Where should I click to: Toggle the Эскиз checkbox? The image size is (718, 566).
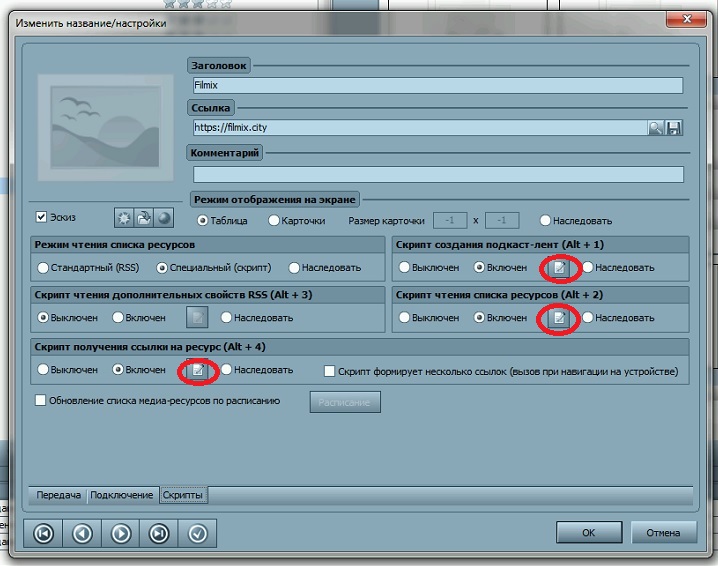click(41, 217)
